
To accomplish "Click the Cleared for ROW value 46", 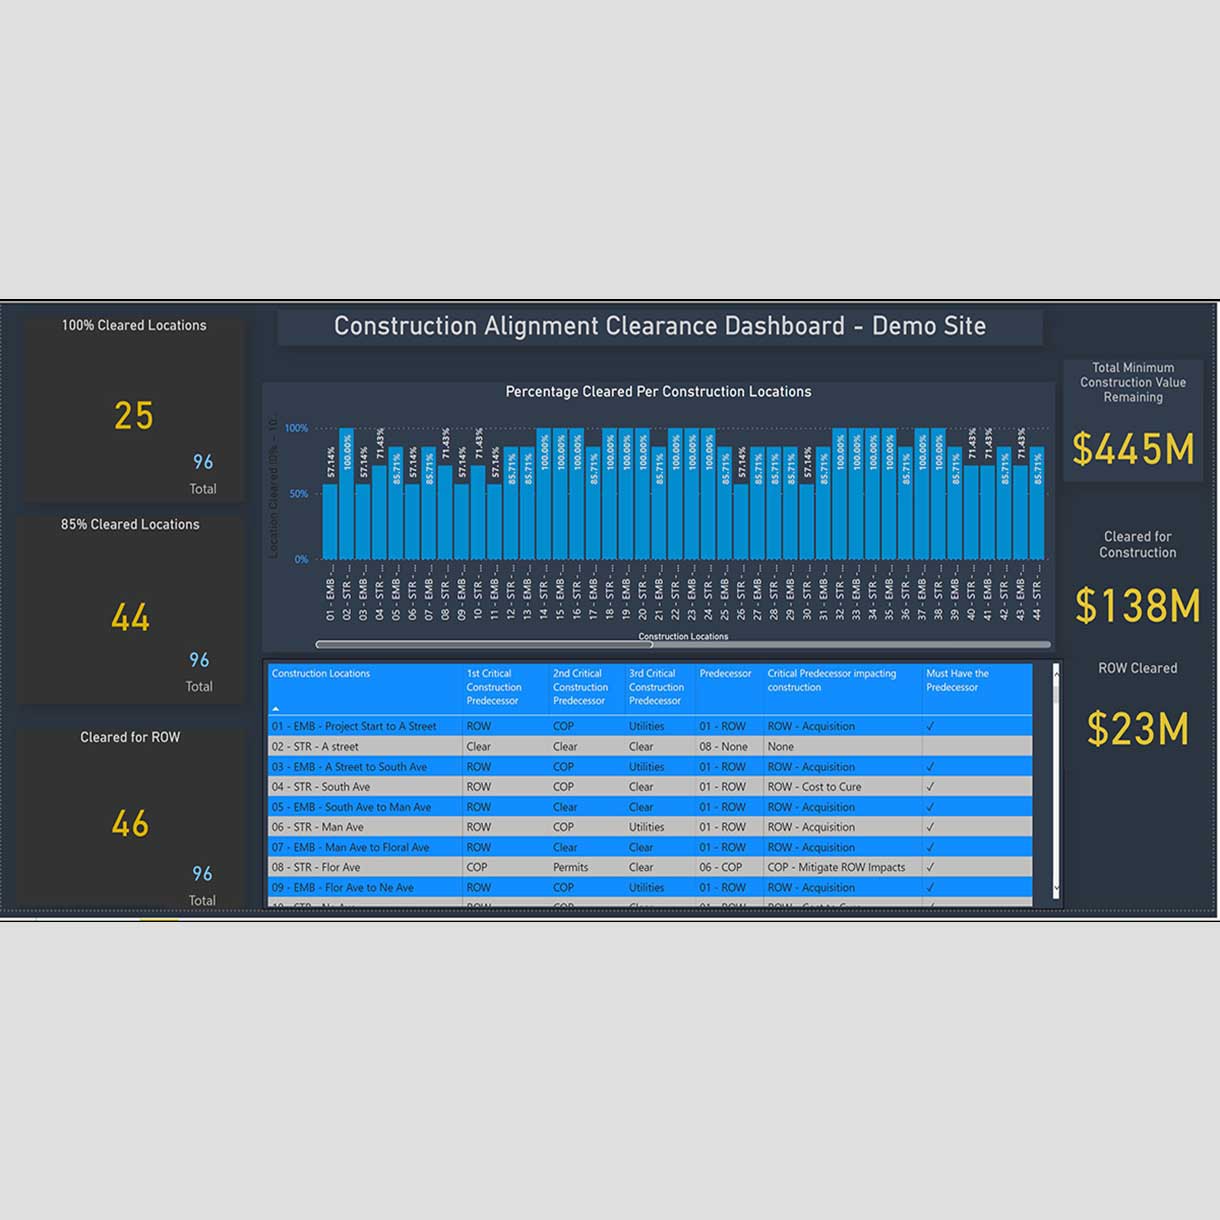I will [x=130, y=824].
